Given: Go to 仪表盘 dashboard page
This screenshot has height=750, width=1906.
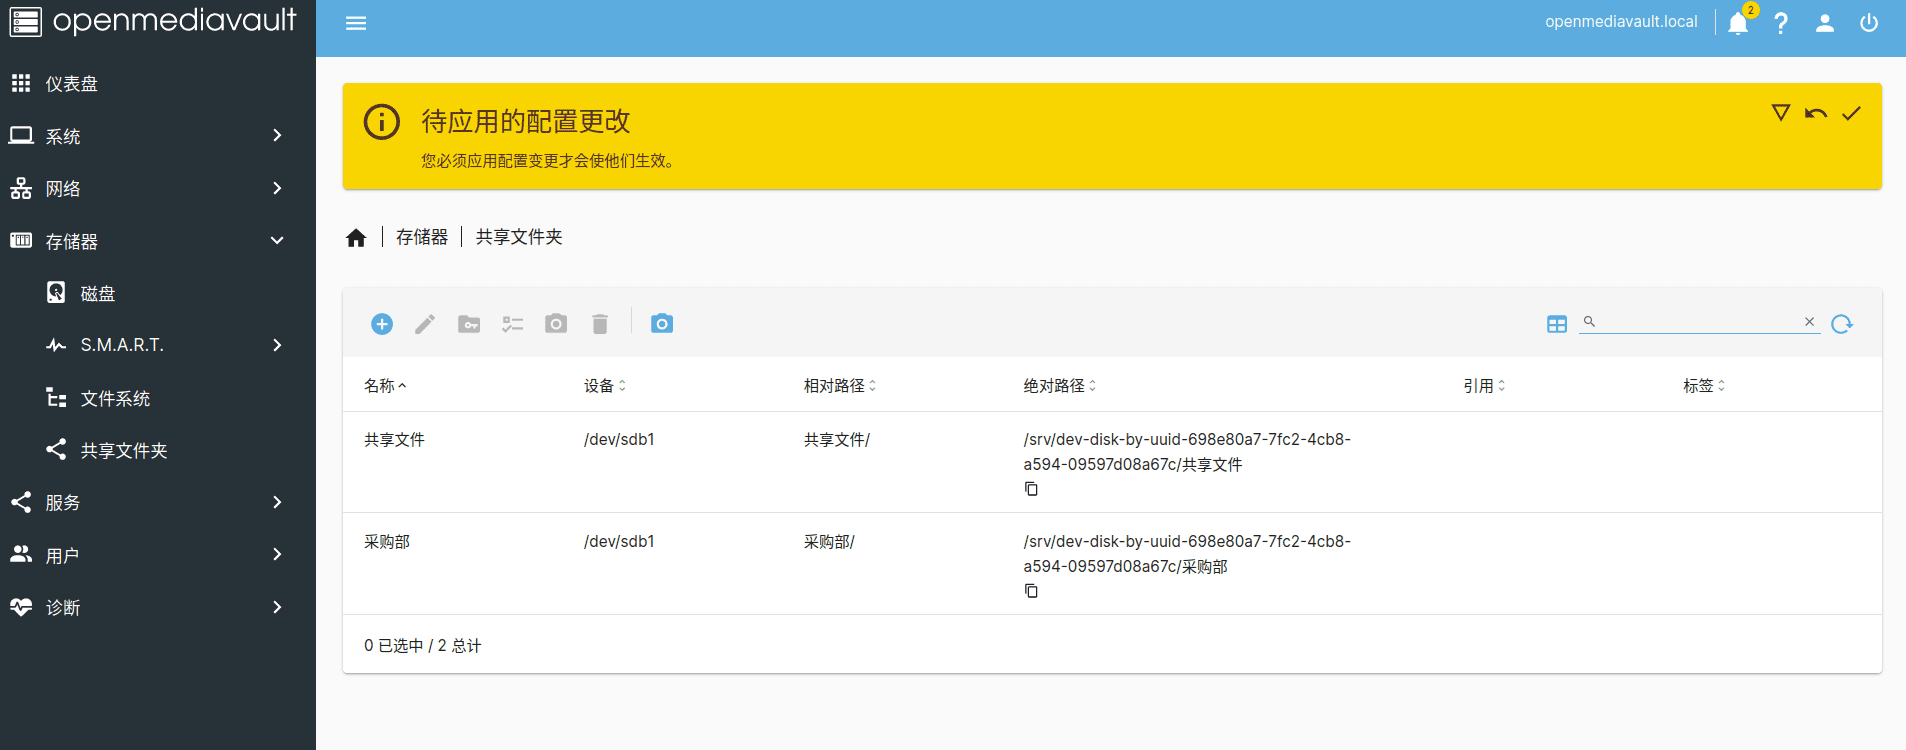Looking at the screenshot, I should pyautogui.click(x=72, y=84).
